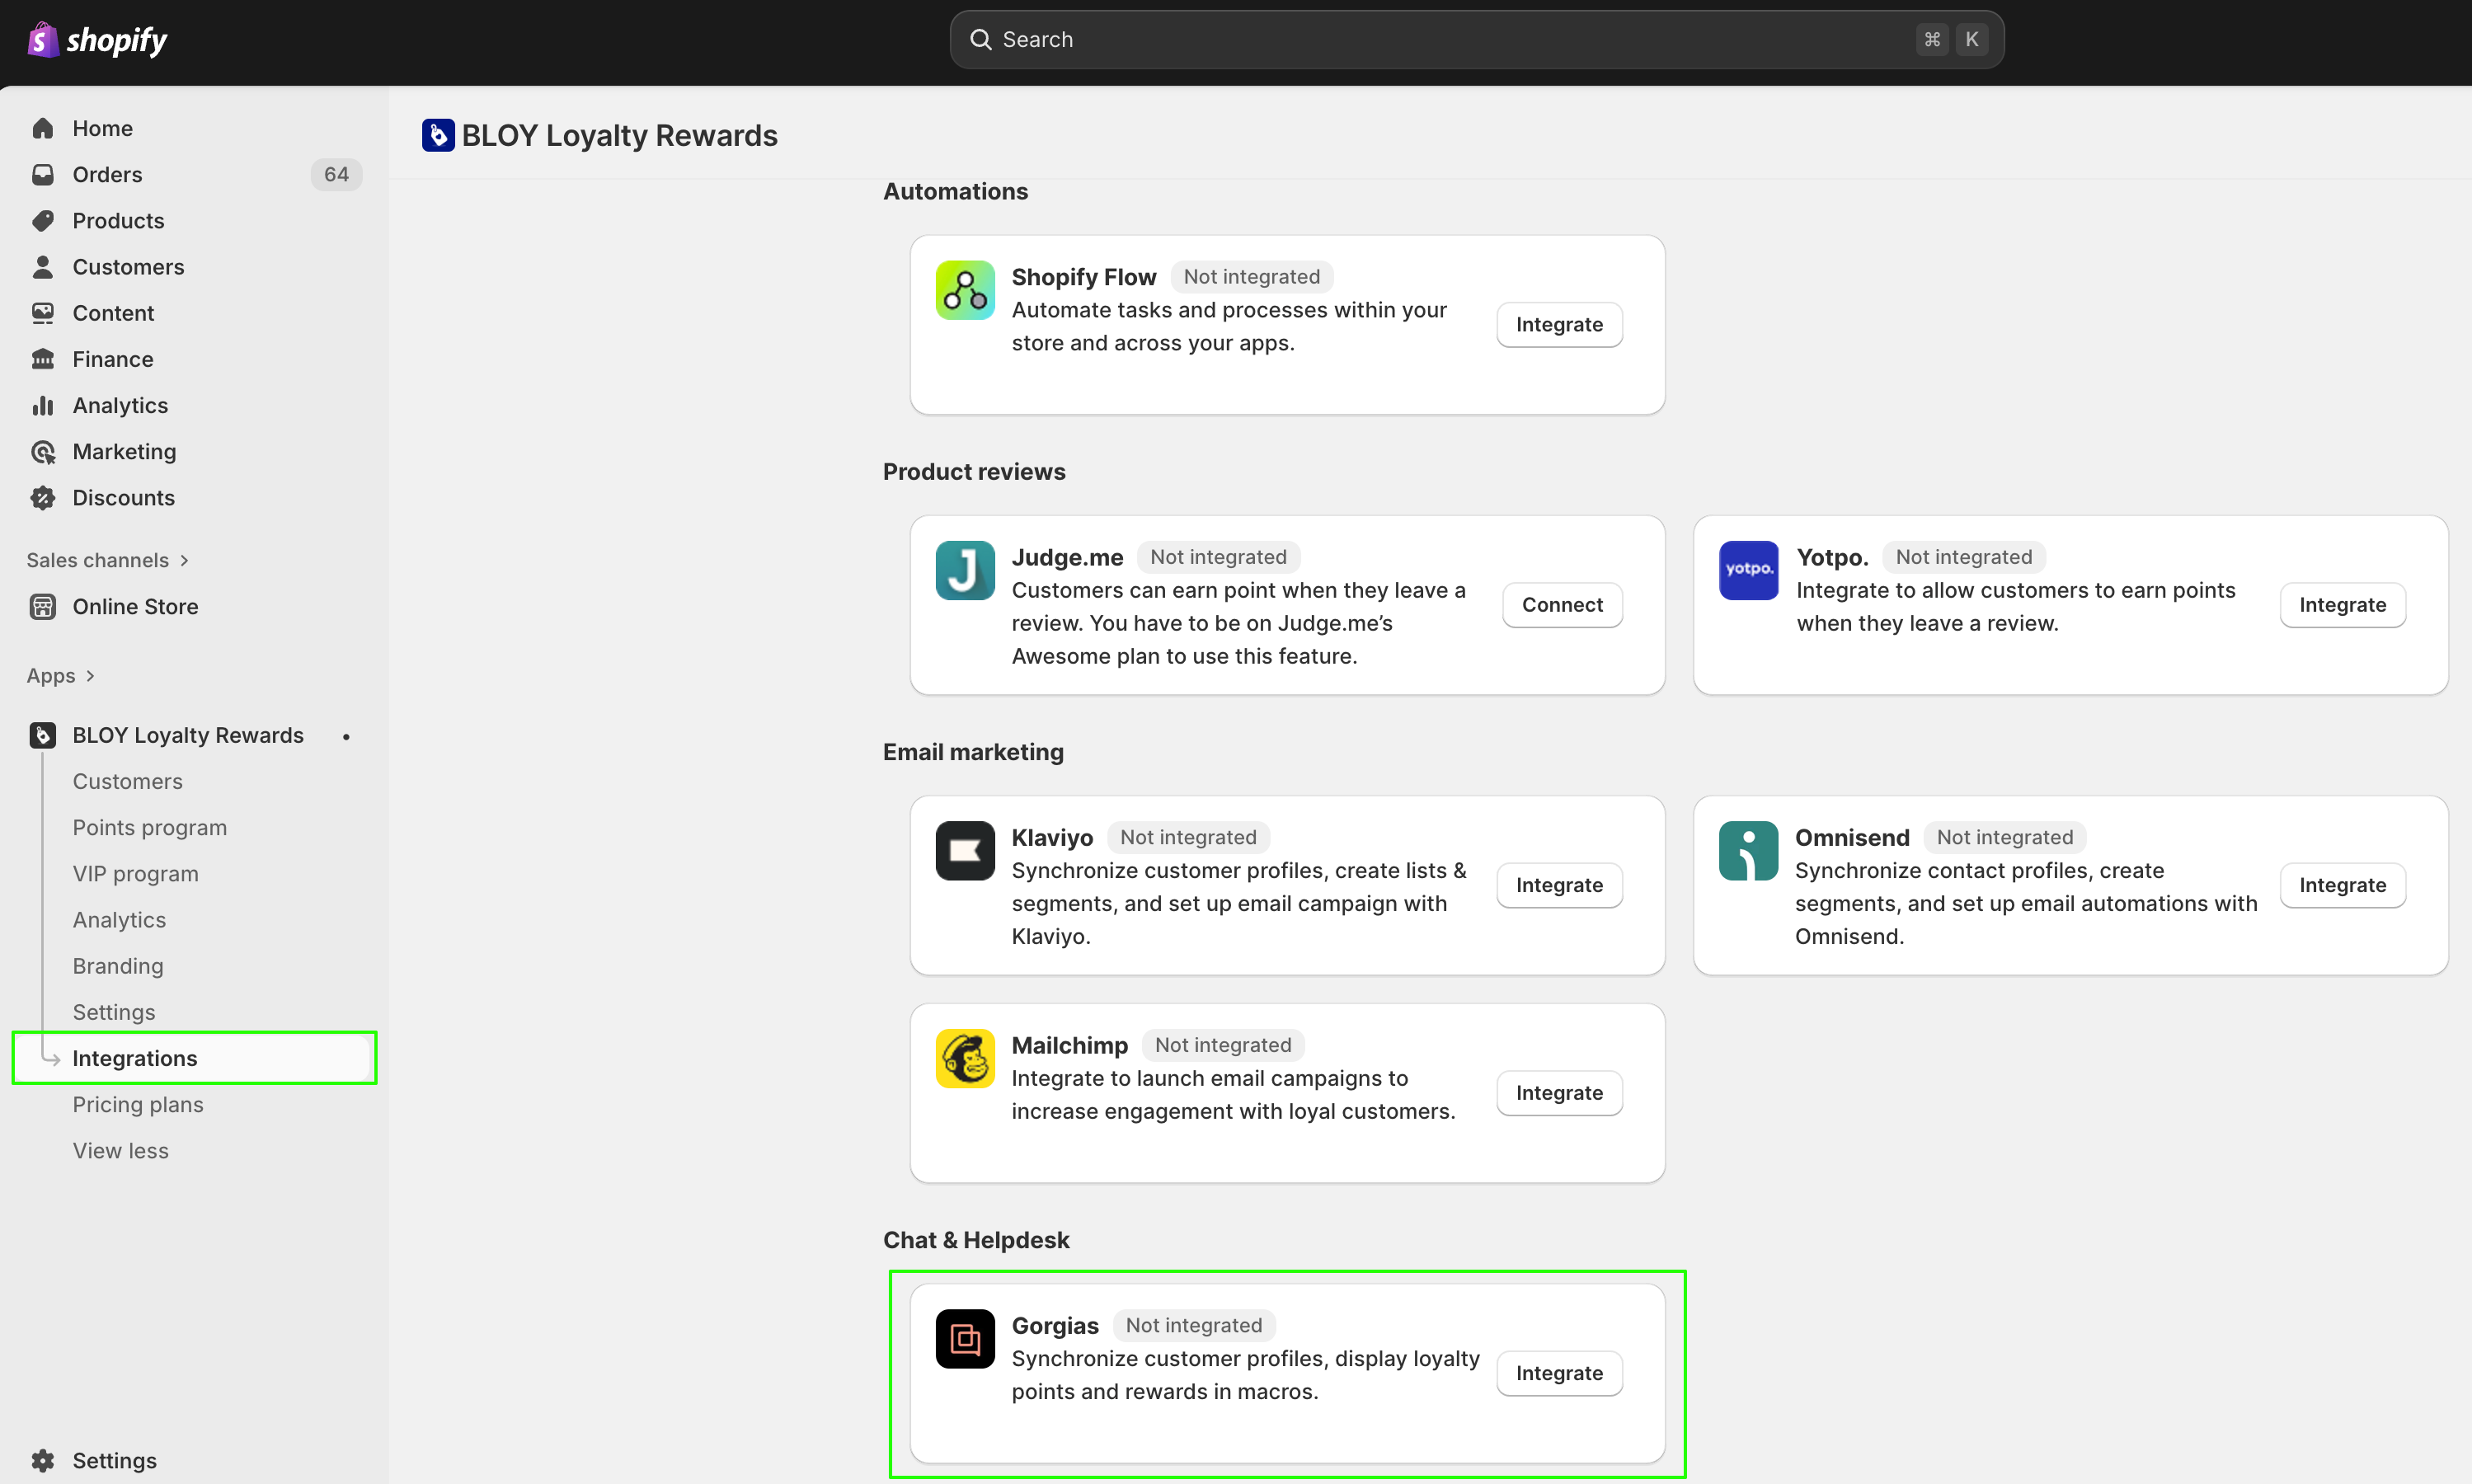
Task: Open the Points program page
Action: click(x=150, y=828)
